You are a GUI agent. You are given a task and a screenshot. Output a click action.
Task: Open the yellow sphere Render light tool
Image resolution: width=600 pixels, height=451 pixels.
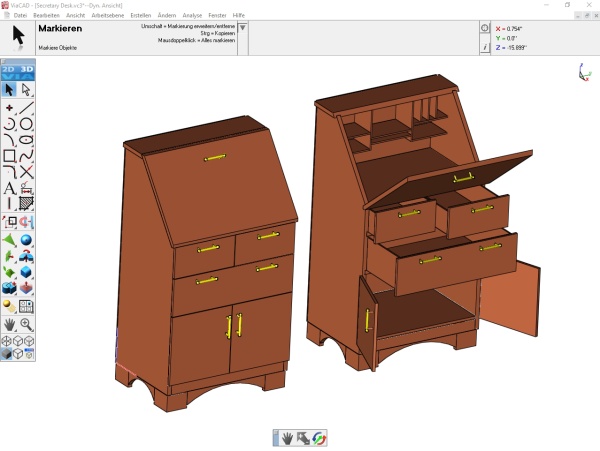pos(10,306)
